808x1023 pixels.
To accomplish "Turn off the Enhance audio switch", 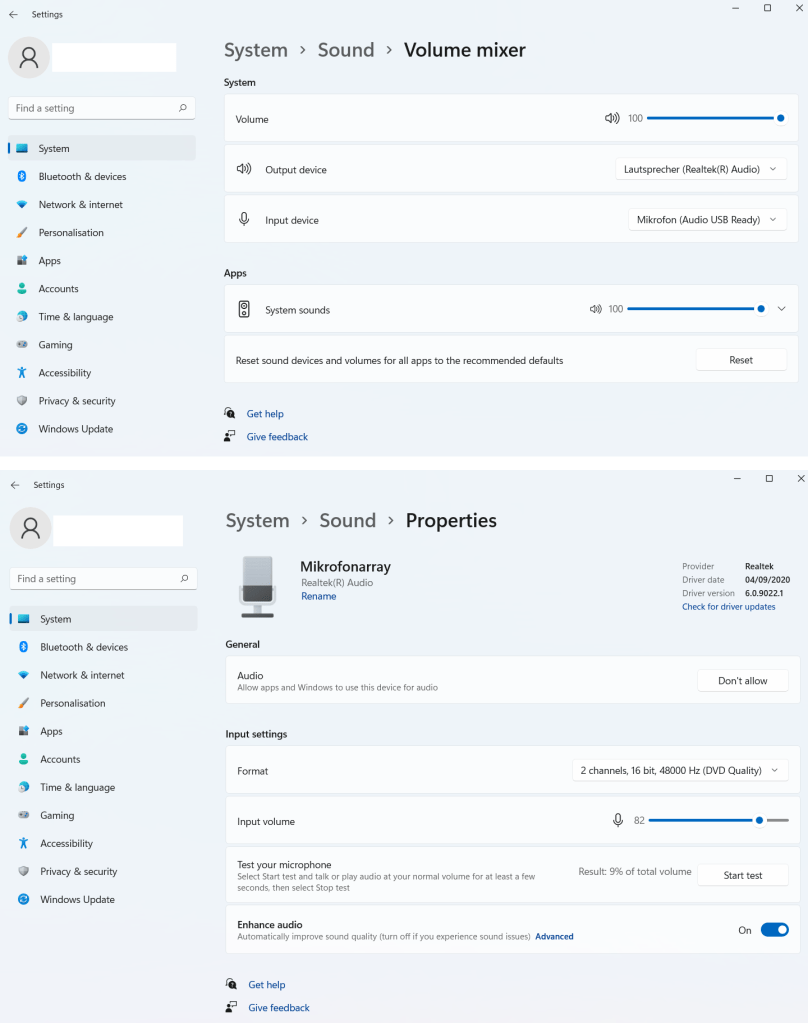I will tap(774, 930).
